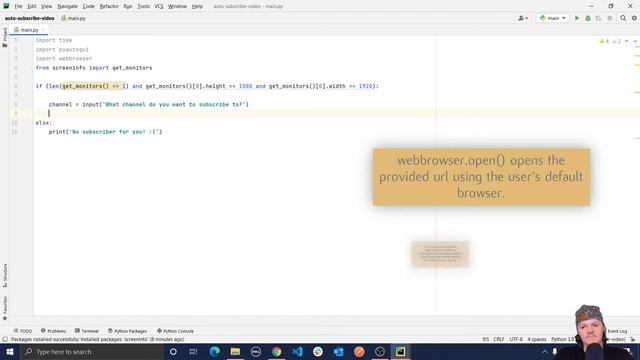The height and width of the screenshot is (360, 640).
Task: Click auto-subscribe-video breadcrumb
Action: (x=29, y=18)
